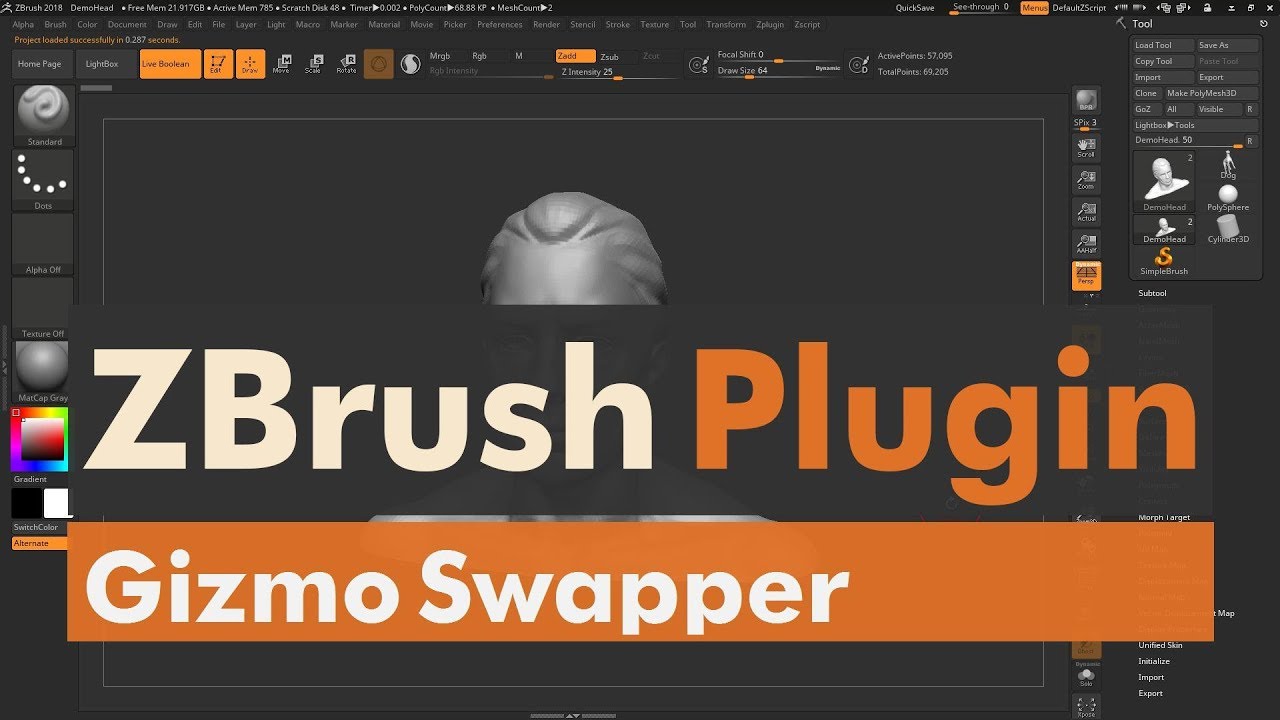
Task: Click the sculptris pro sphere icon
Action: [410, 64]
